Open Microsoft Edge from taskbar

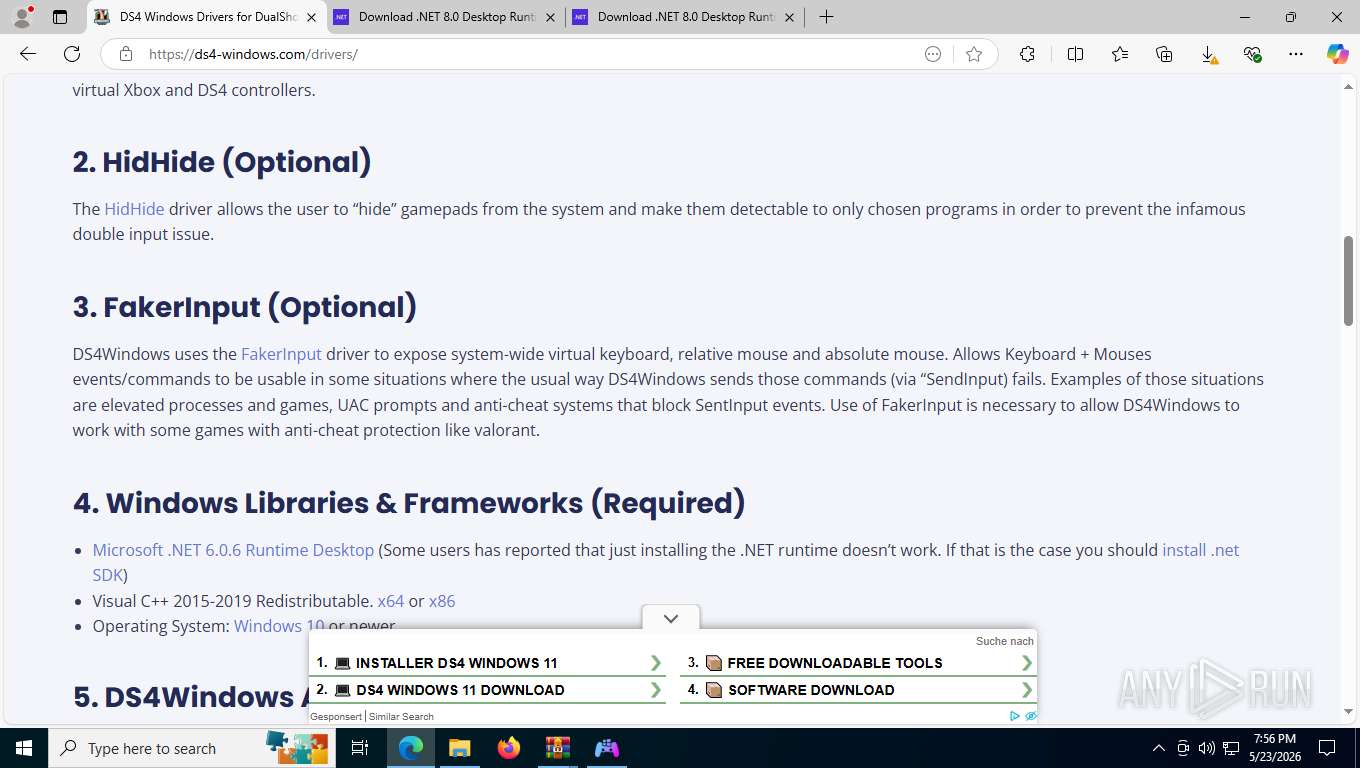(411, 748)
